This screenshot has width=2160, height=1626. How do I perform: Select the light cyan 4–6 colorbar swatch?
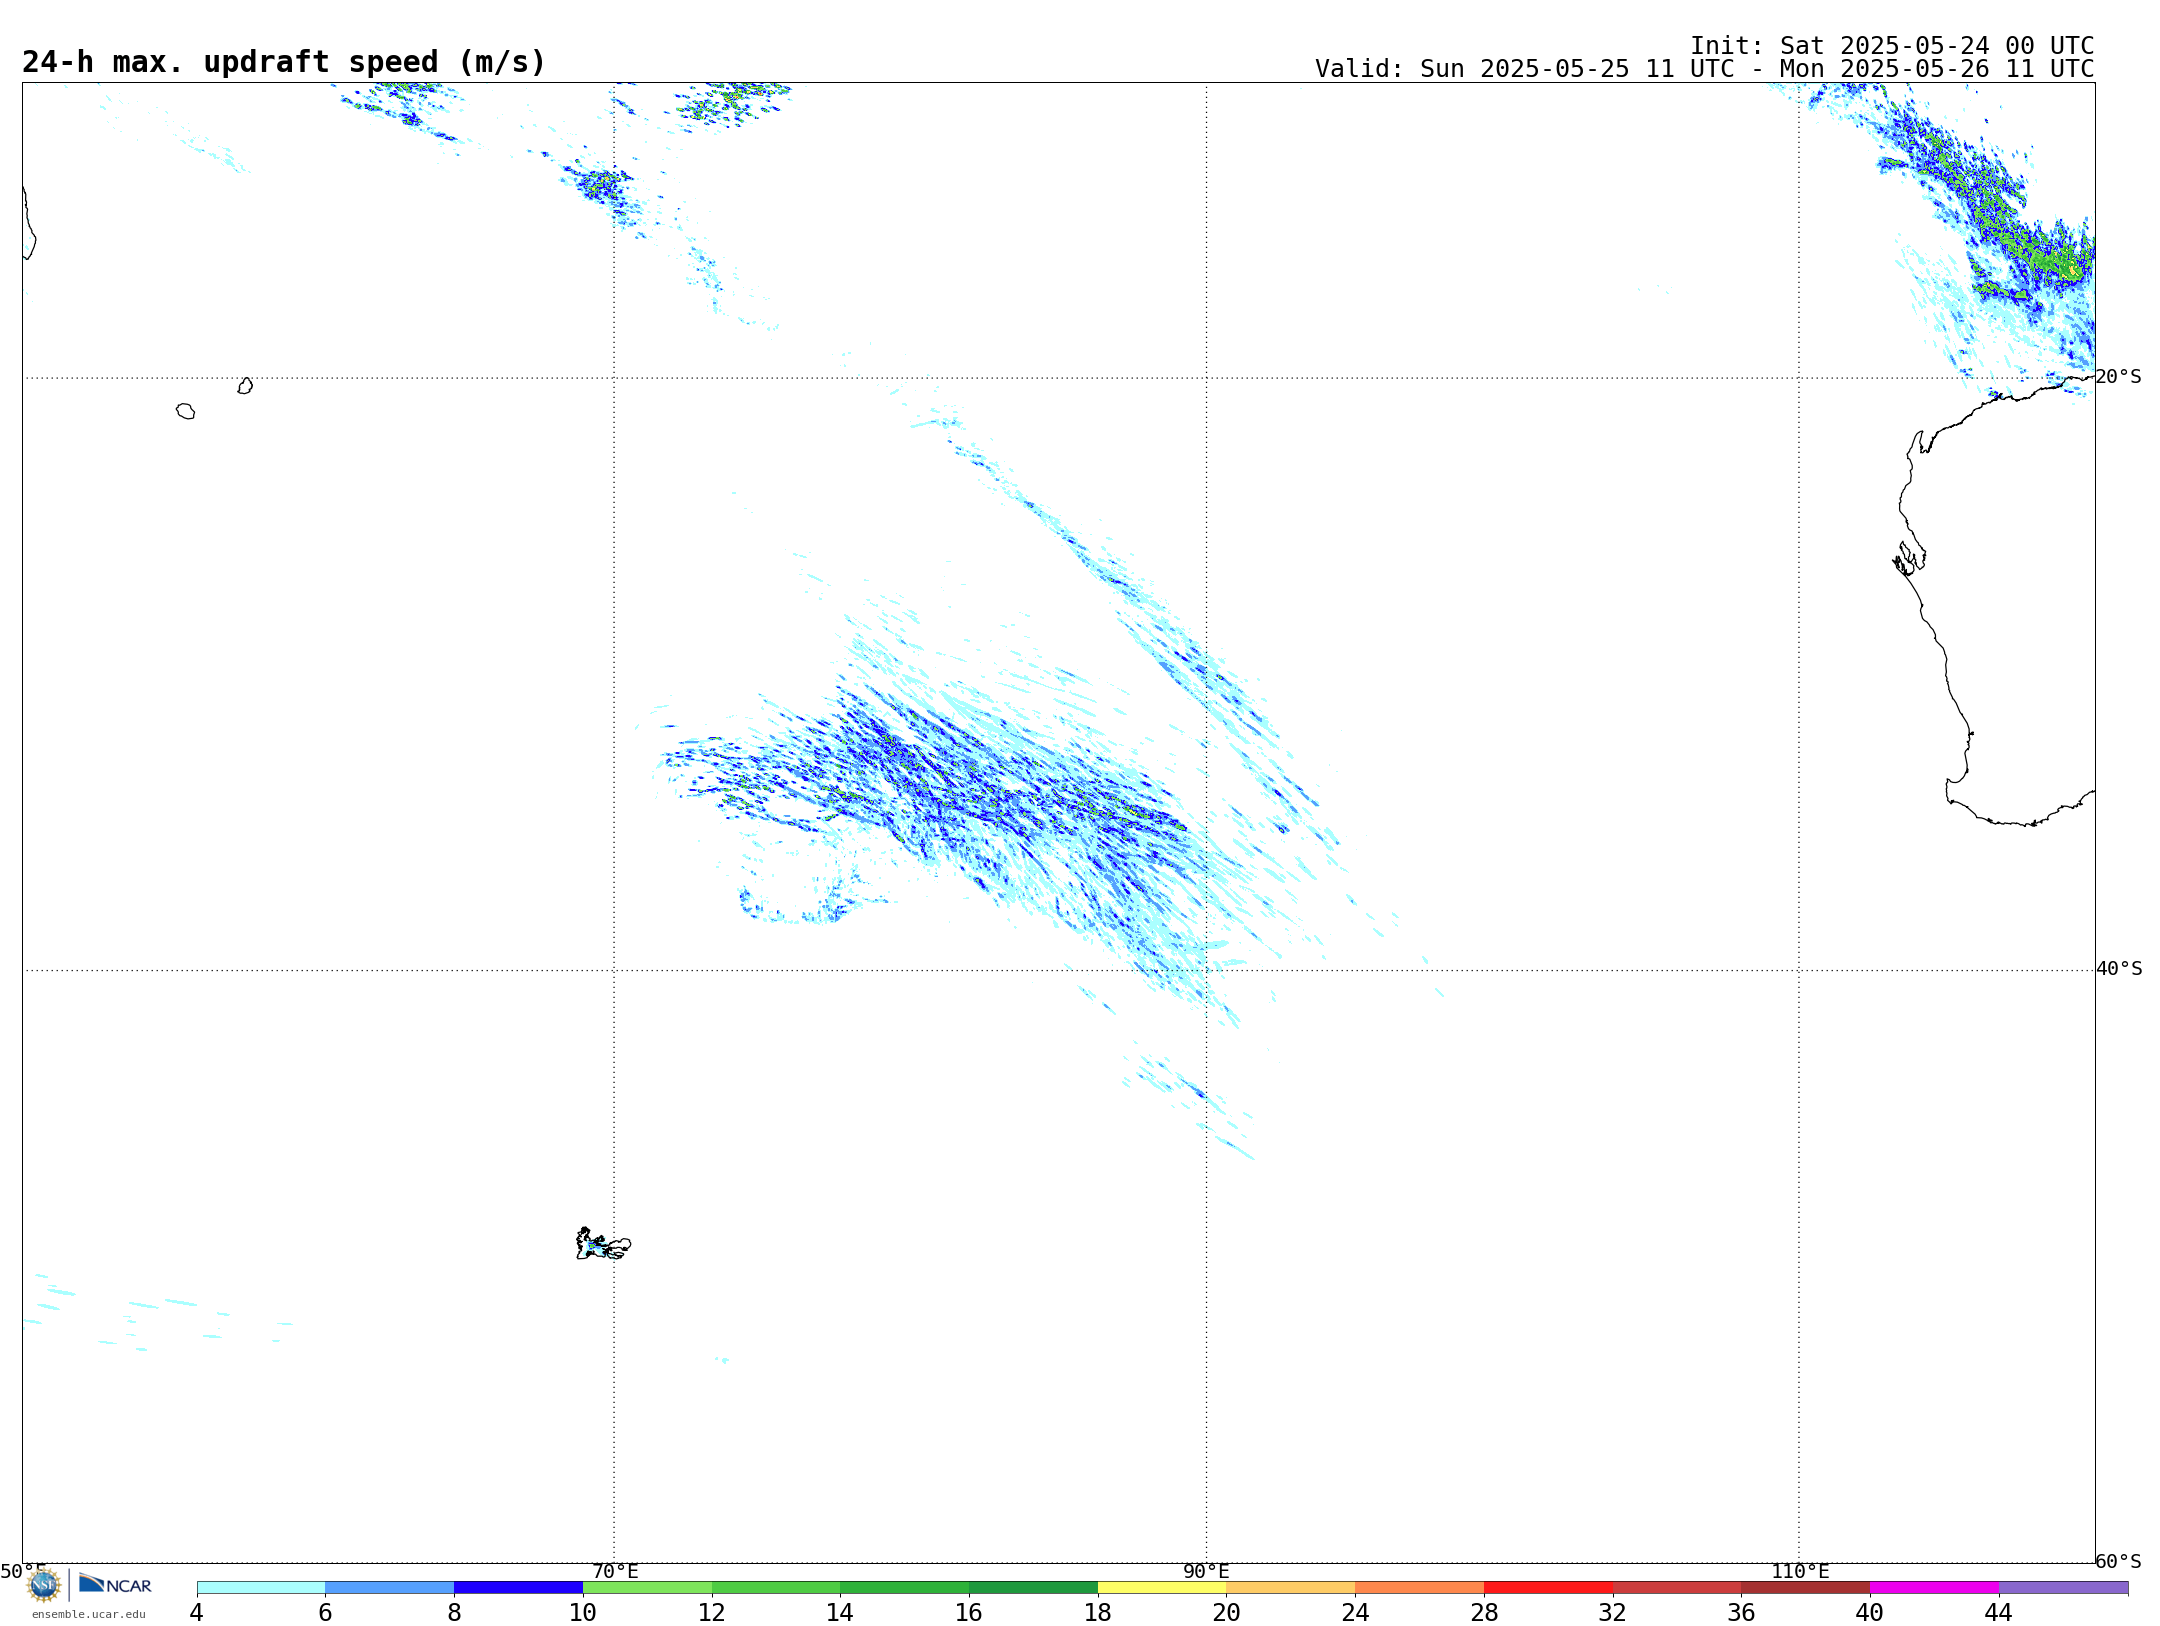point(261,1588)
